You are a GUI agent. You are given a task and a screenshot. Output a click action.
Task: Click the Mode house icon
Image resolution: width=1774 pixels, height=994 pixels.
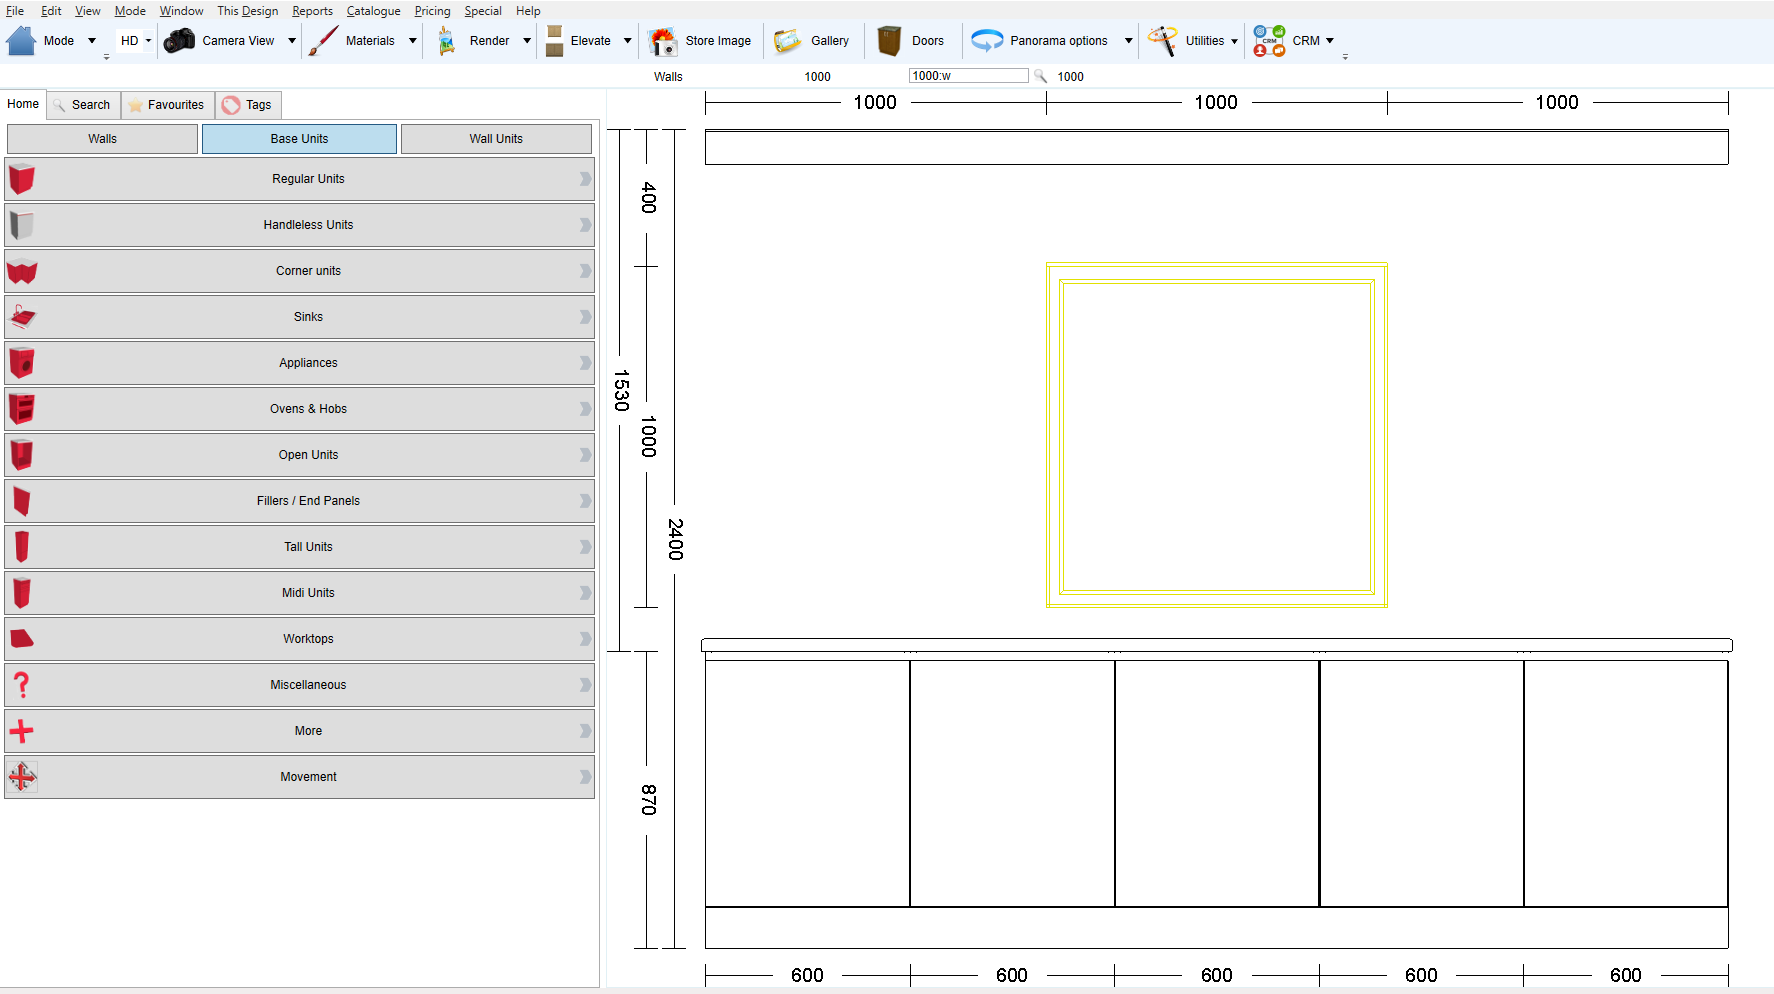pos(21,41)
